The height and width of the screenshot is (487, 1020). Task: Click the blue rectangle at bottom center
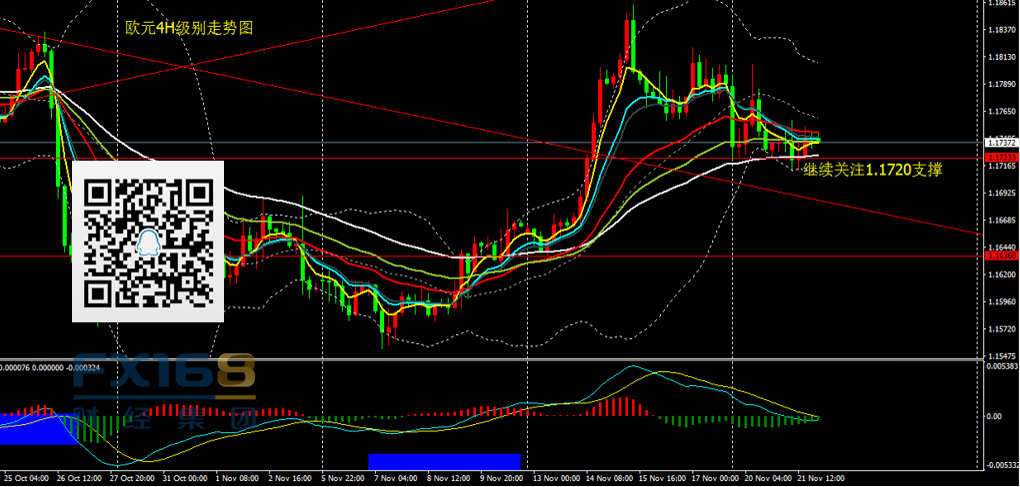pos(444,461)
